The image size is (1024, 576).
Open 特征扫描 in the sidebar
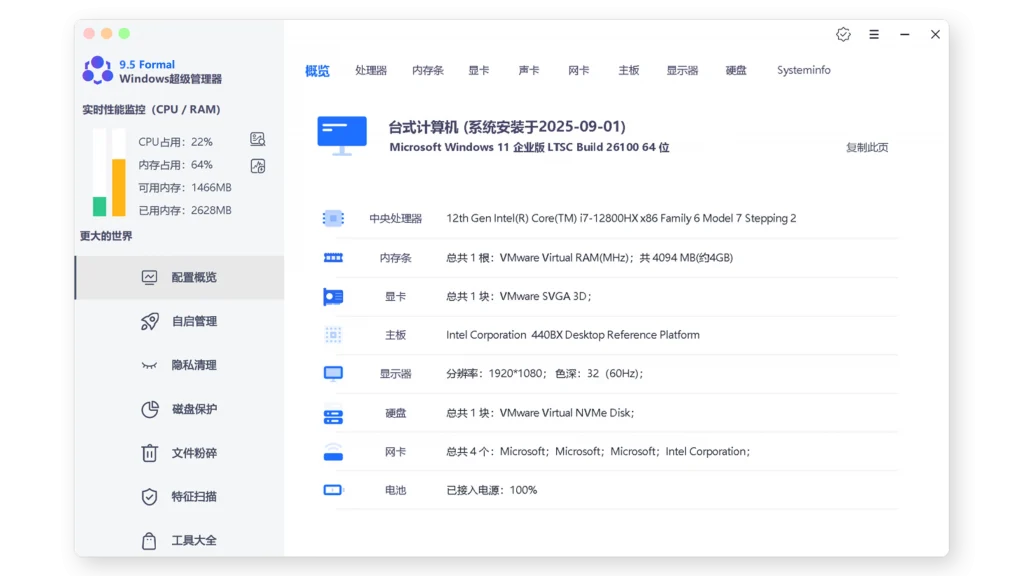click(x=180, y=497)
